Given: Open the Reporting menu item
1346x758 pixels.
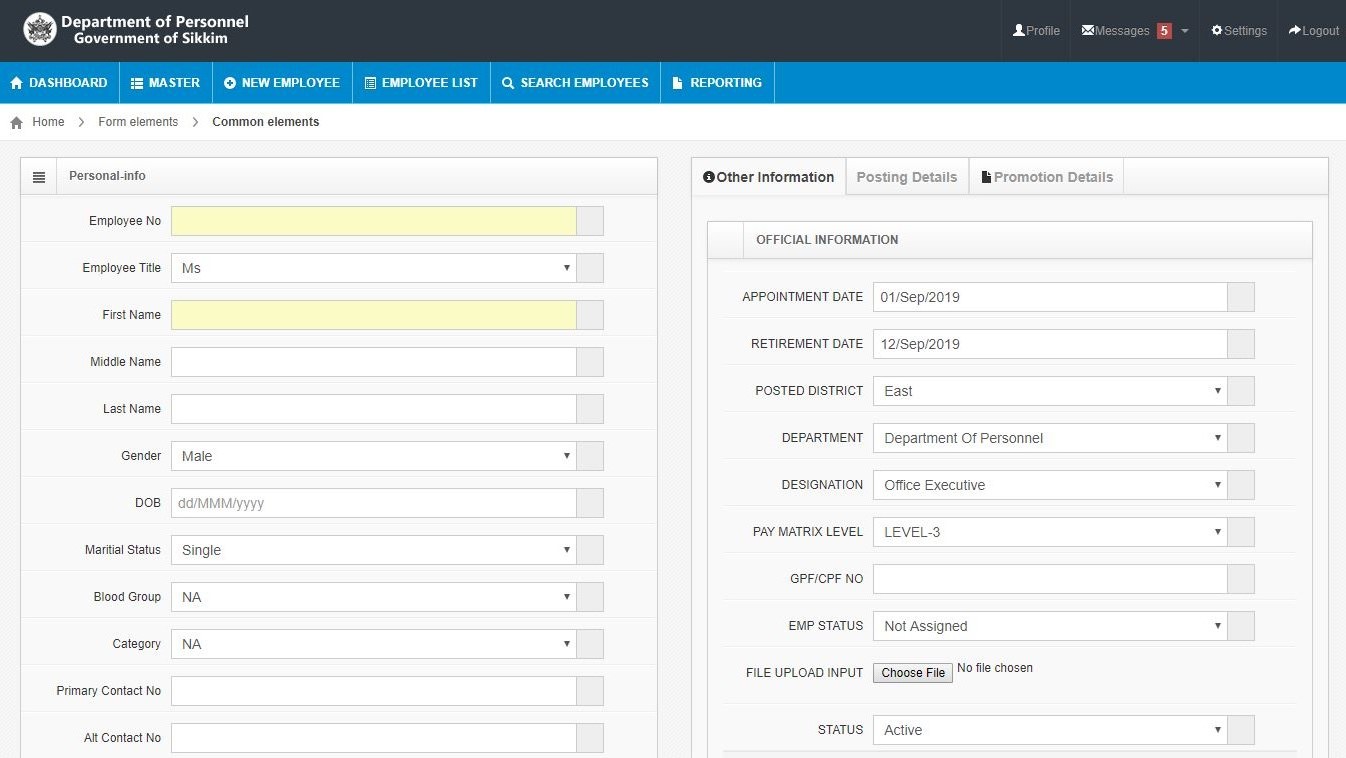Looking at the screenshot, I should point(717,83).
